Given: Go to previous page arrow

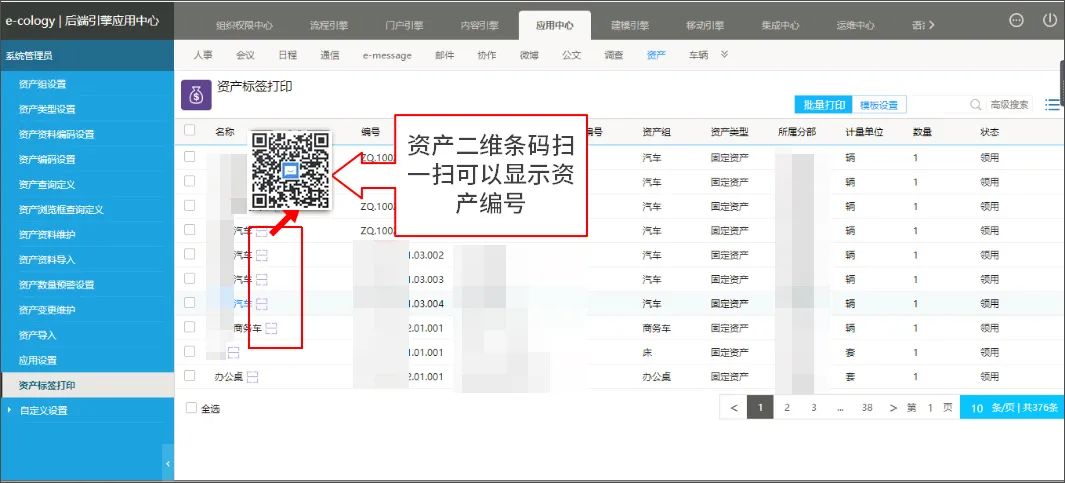Looking at the screenshot, I should tap(734, 408).
